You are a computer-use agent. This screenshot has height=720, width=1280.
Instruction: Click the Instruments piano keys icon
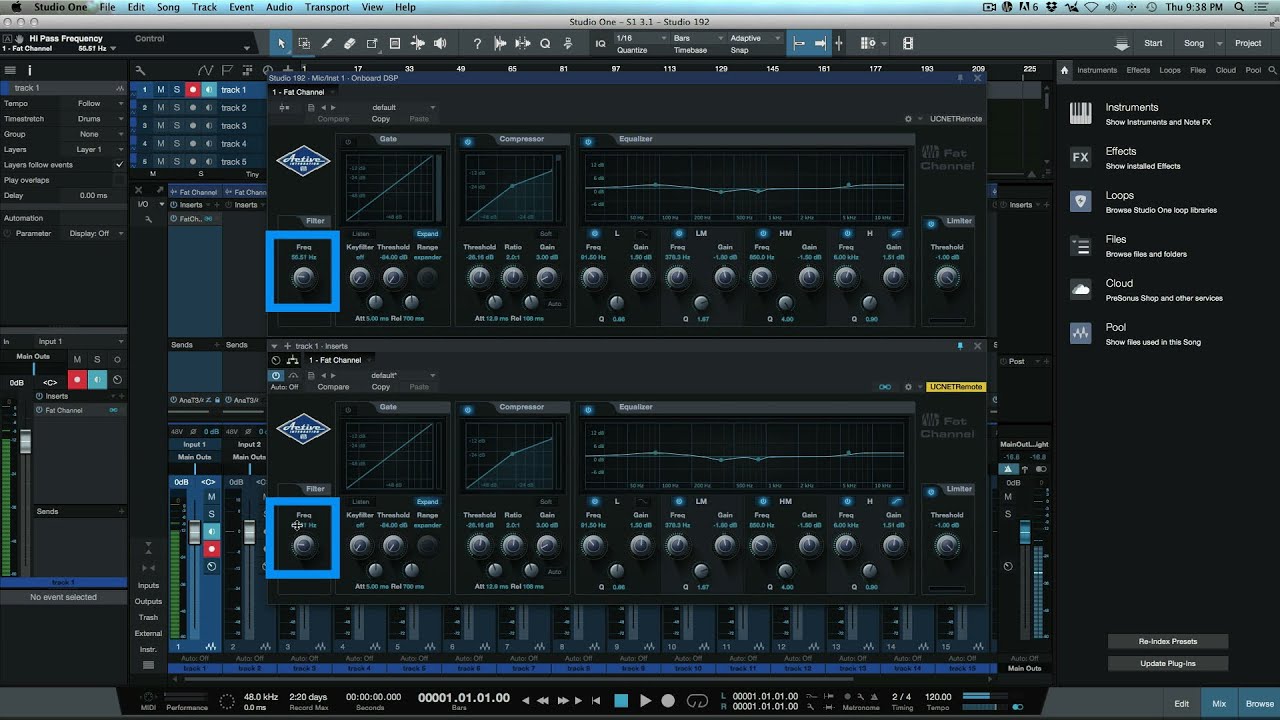pyautogui.click(x=1080, y=113)
